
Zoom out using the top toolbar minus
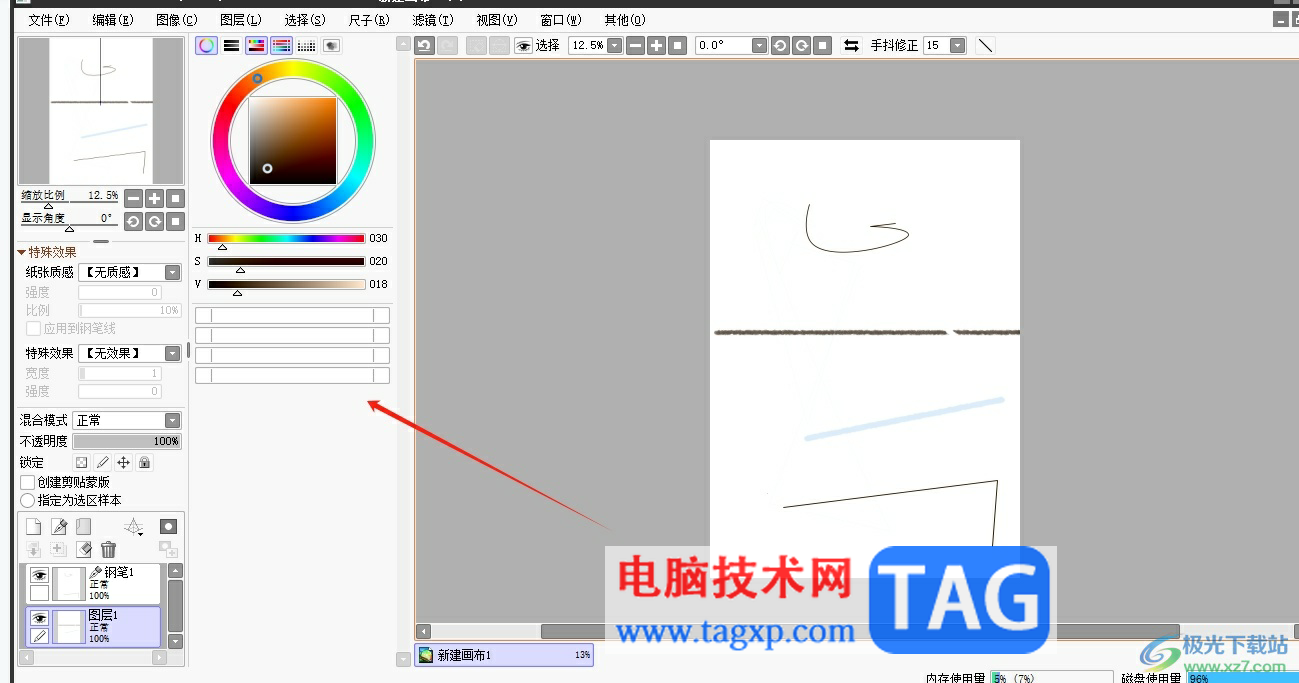tap(635, 45)
